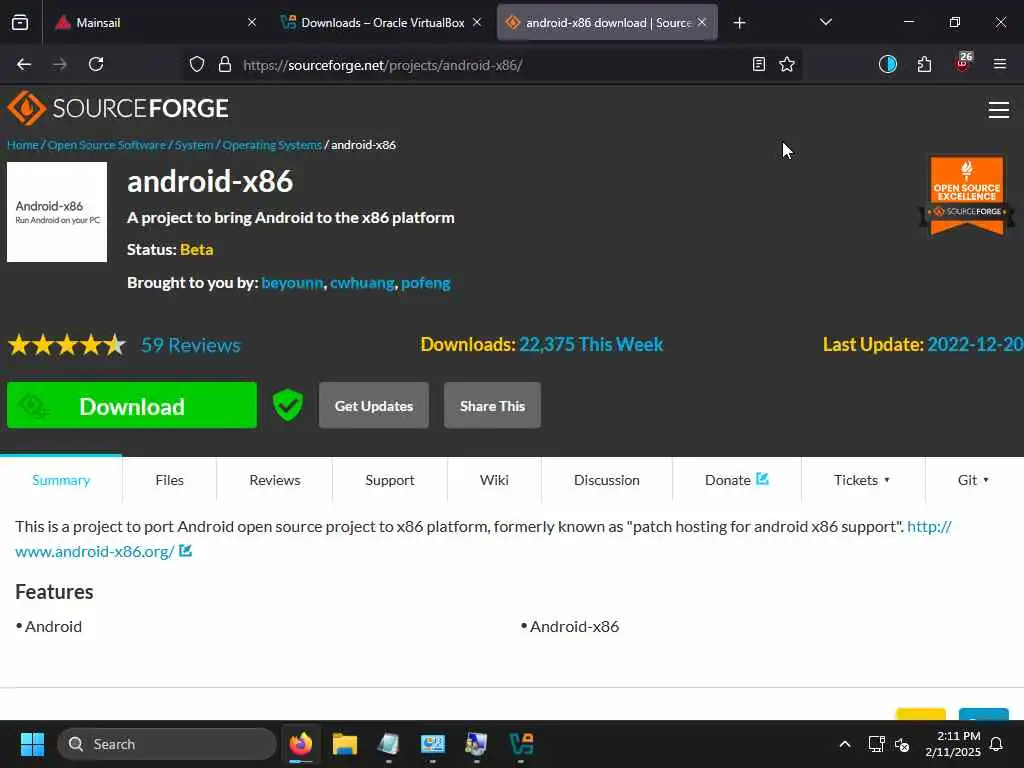Open contributor pofeng profile
Image resolution: width=1024 pixels, height=768 pixels.
pyautogui.click(x=426, y=283)
